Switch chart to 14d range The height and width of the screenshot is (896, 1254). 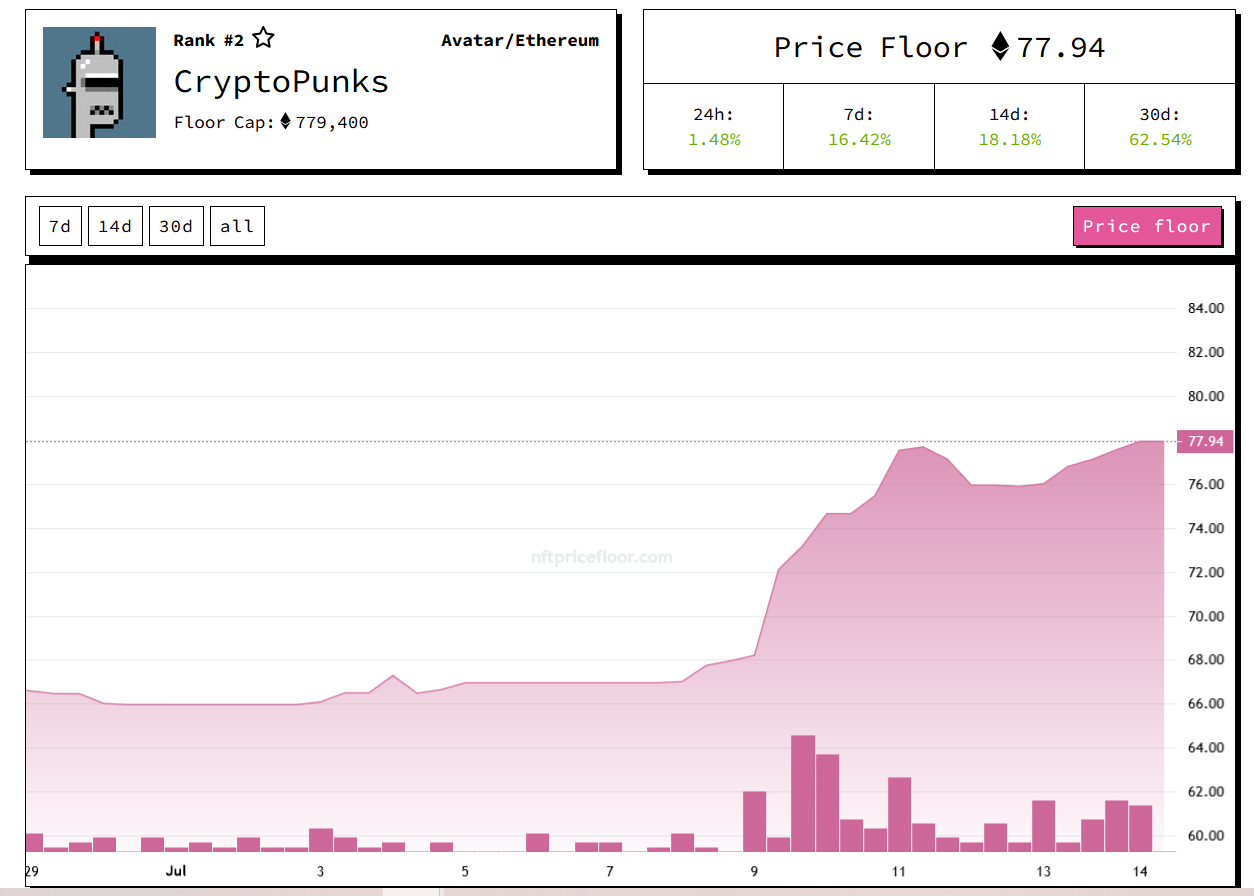coord(115,226)
